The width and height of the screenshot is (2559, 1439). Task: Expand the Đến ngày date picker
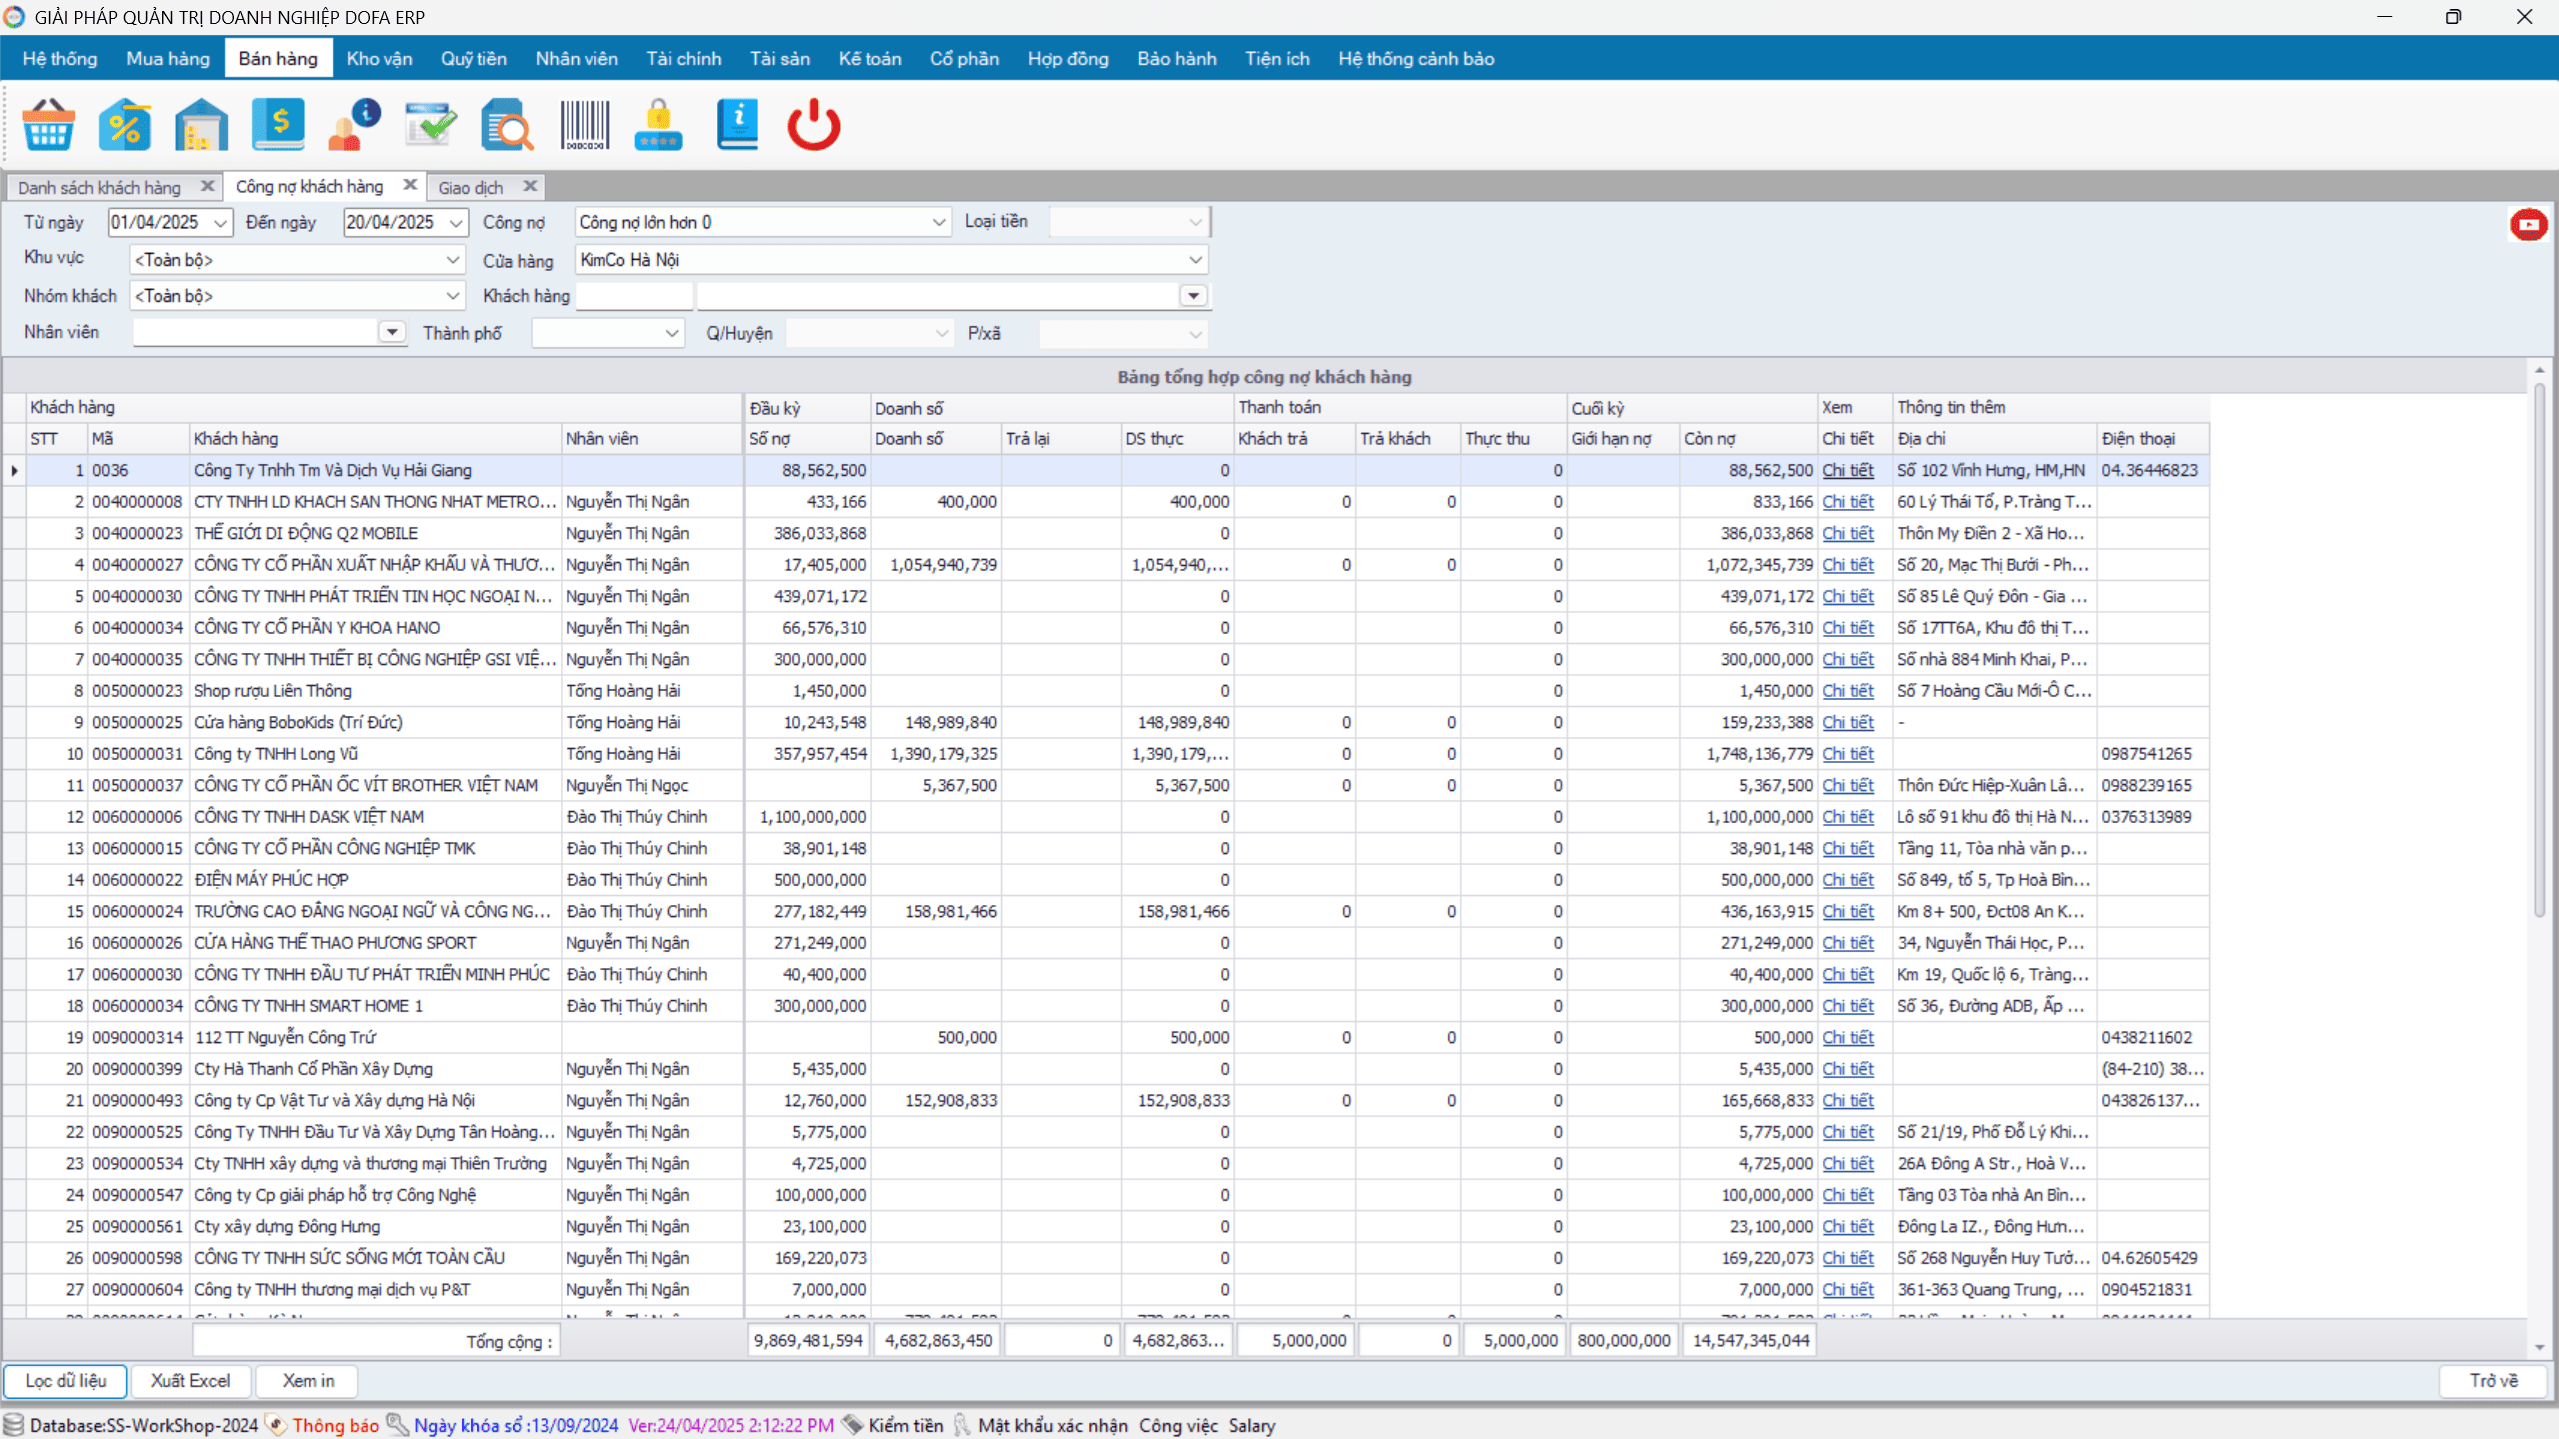click(456, 222)
